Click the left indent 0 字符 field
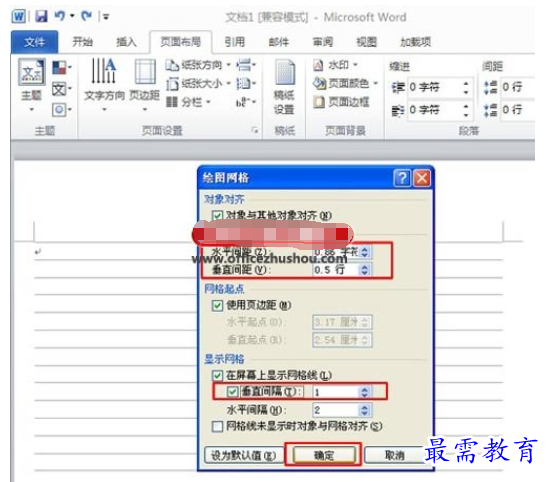This screenshot has height=482, width=546. [434, 87]
